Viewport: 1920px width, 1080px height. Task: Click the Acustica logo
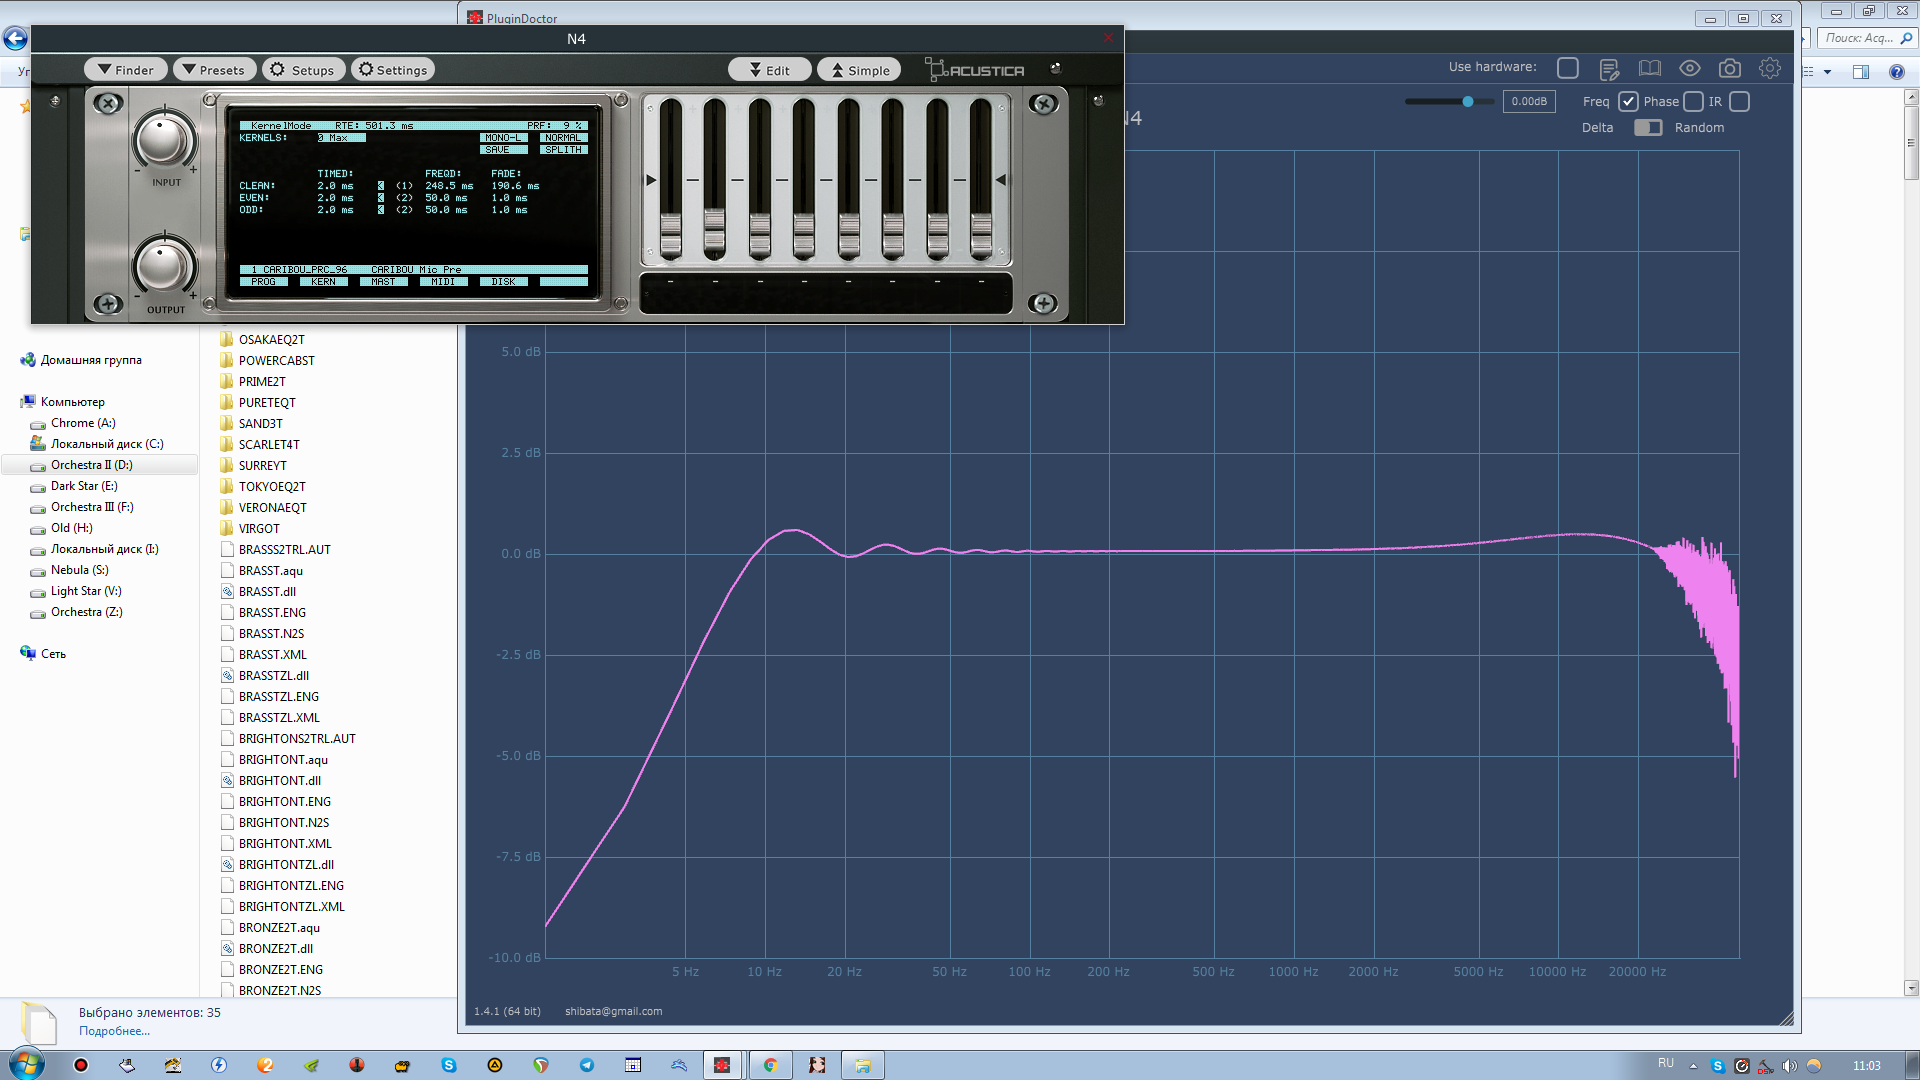click(x=975, y=70)
